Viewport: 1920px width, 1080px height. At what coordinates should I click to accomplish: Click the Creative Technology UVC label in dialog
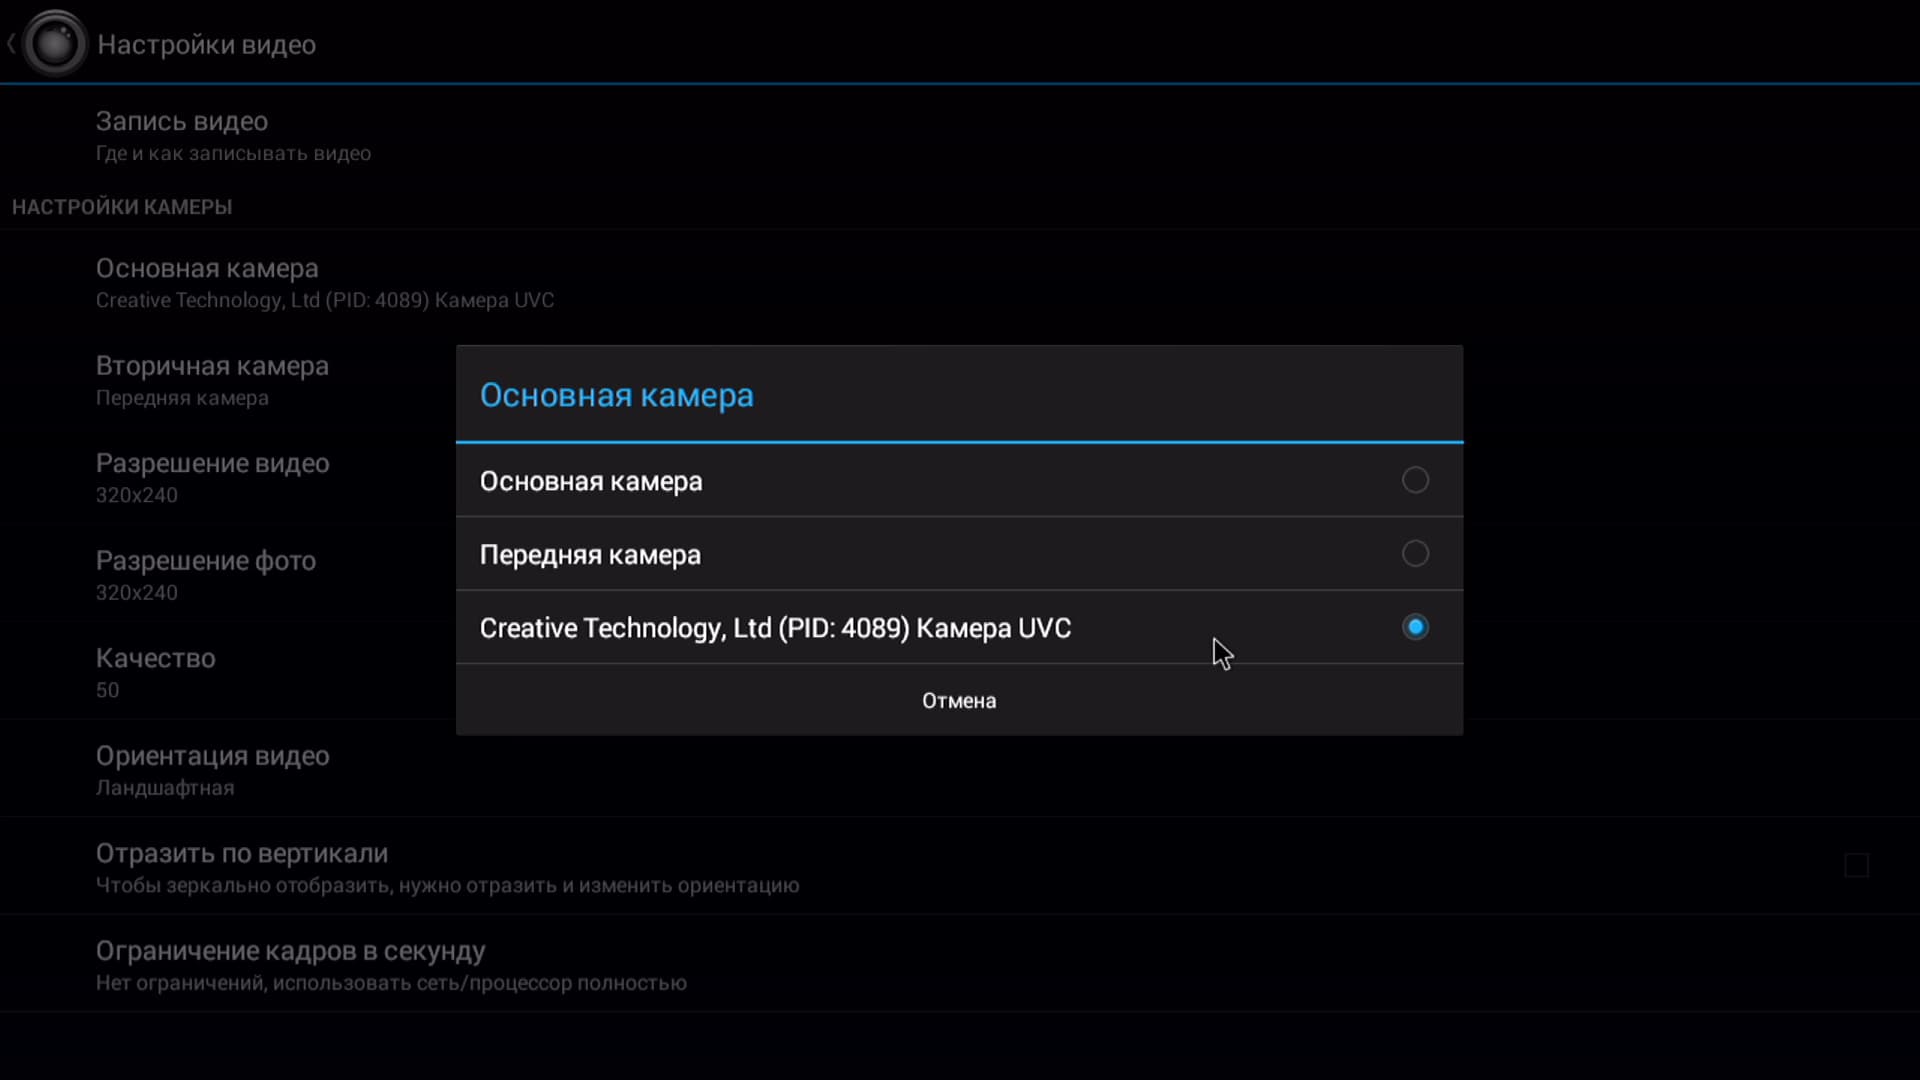point(775,628)
